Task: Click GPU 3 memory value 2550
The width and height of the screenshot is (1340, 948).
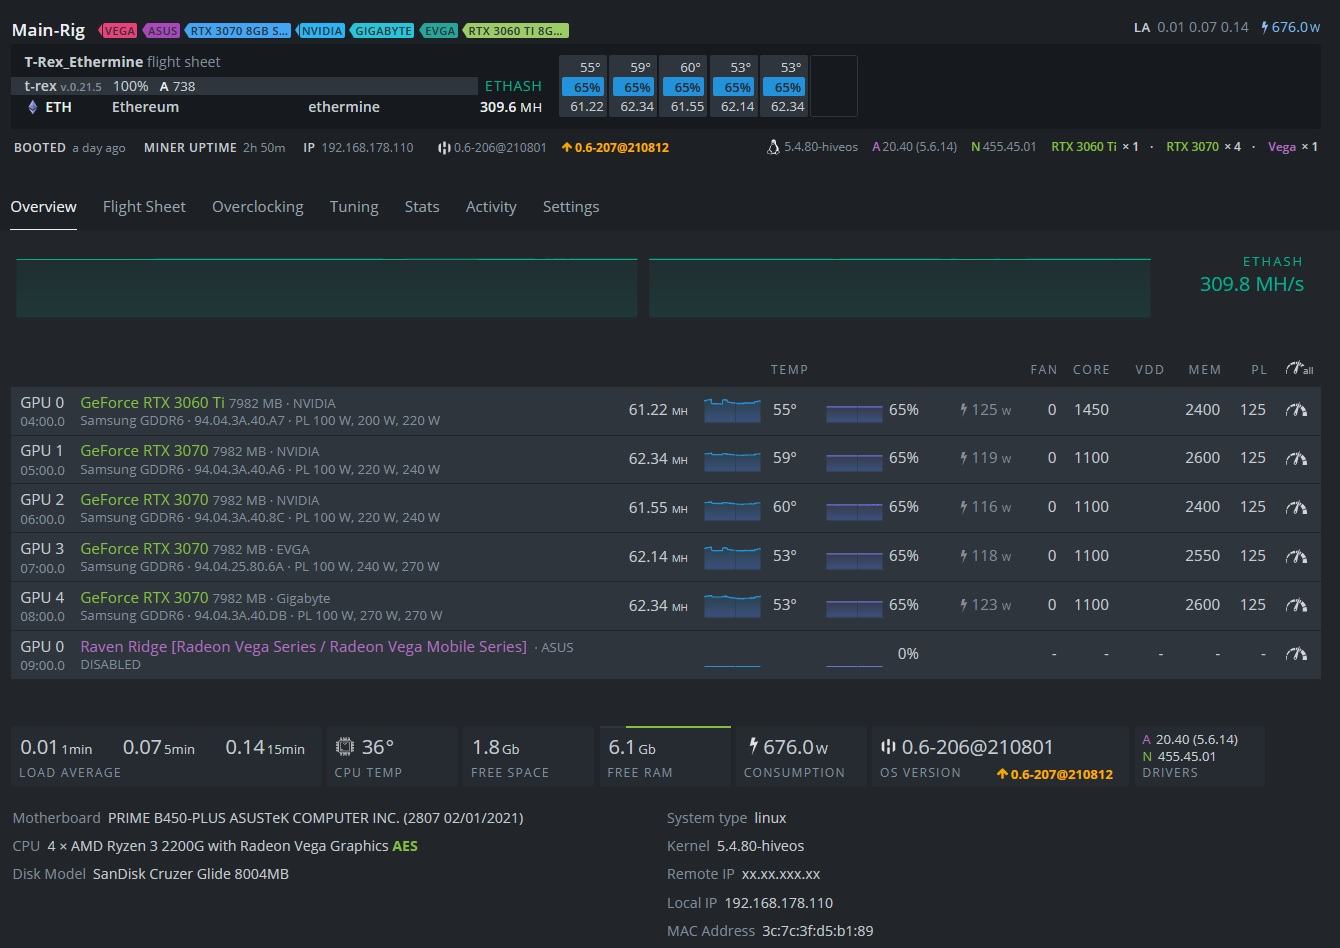Action: [x=1202, y=556]
